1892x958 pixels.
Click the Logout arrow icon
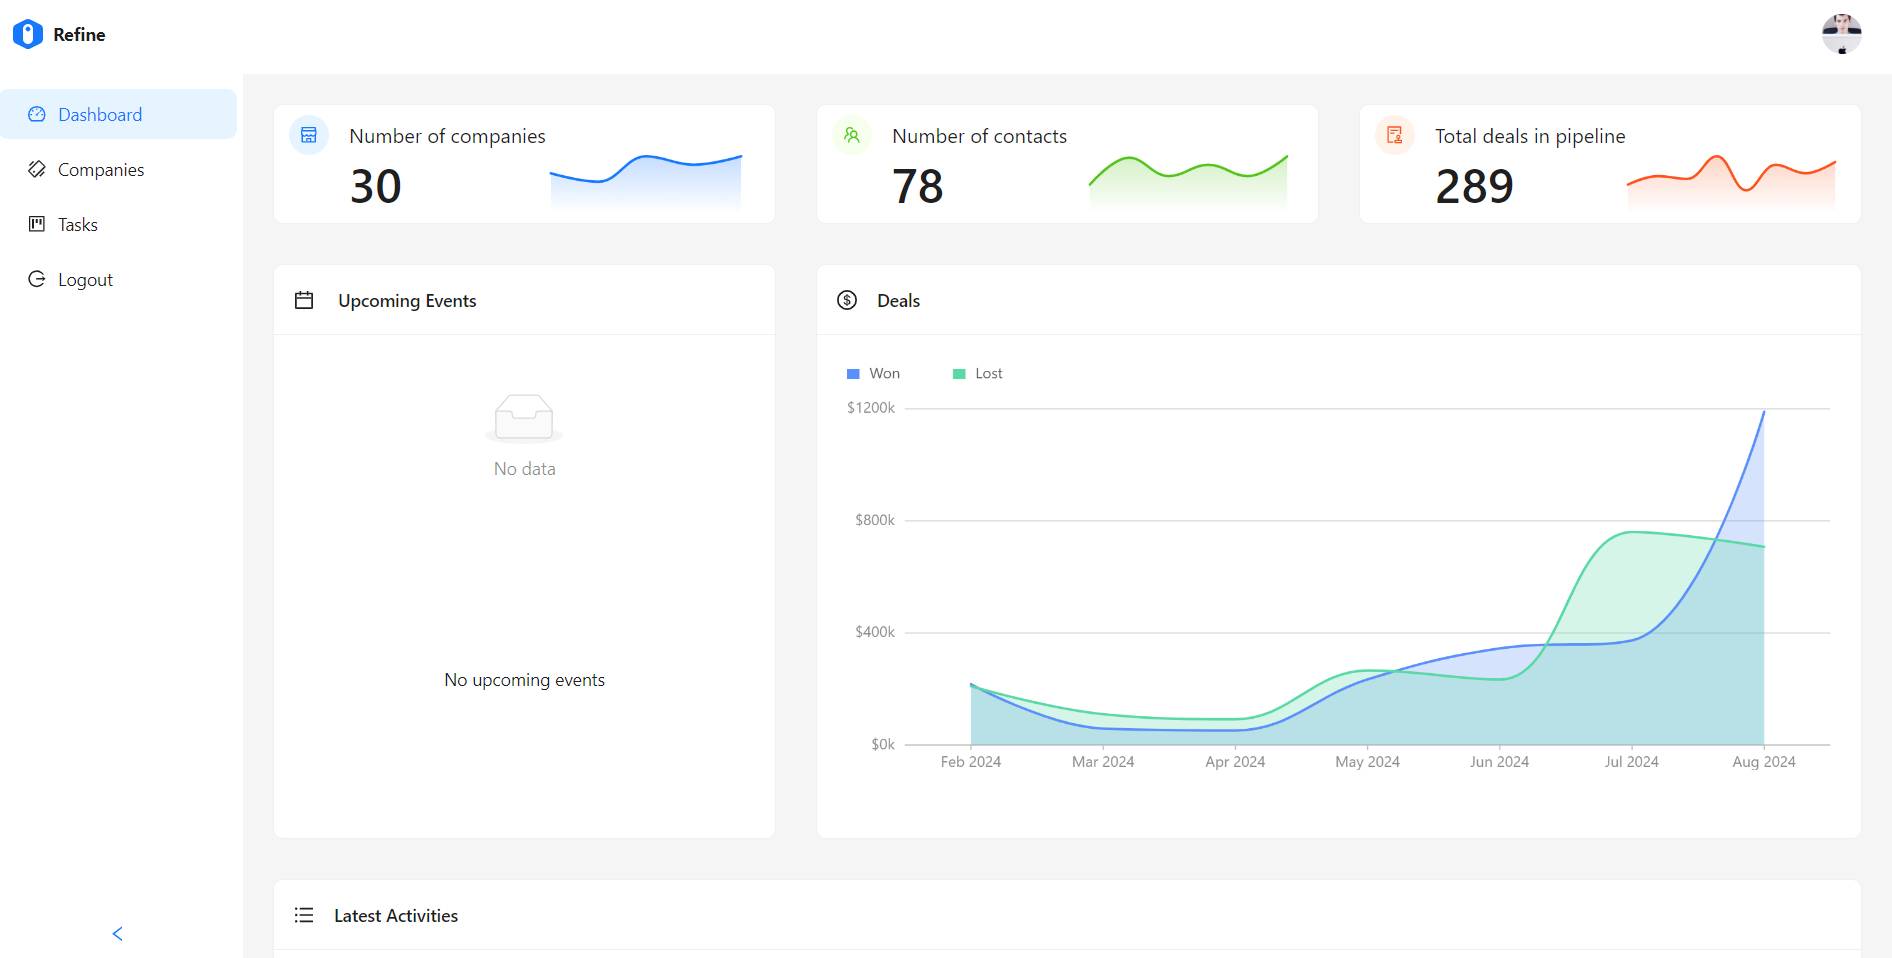37,279
